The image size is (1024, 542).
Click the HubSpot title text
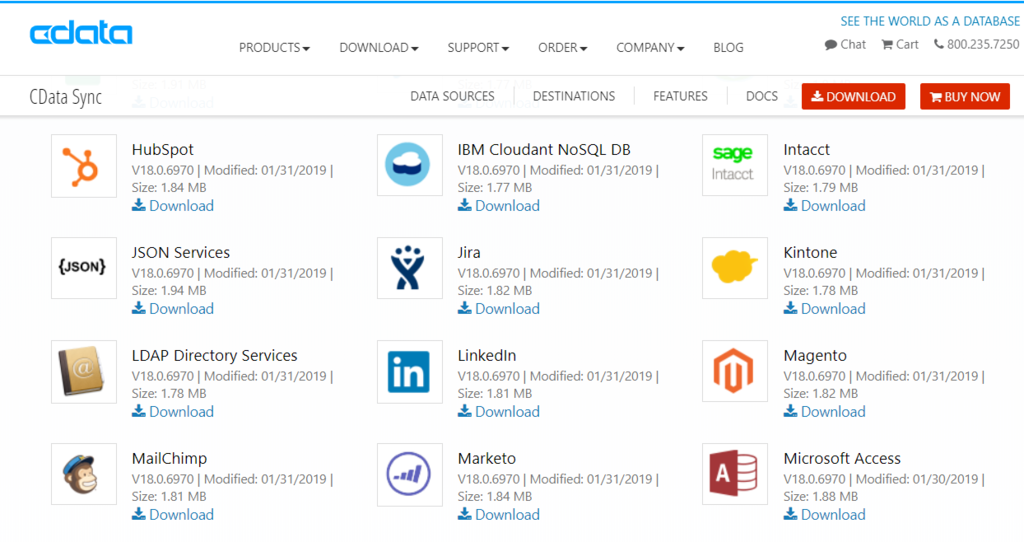tap(163, 150)
